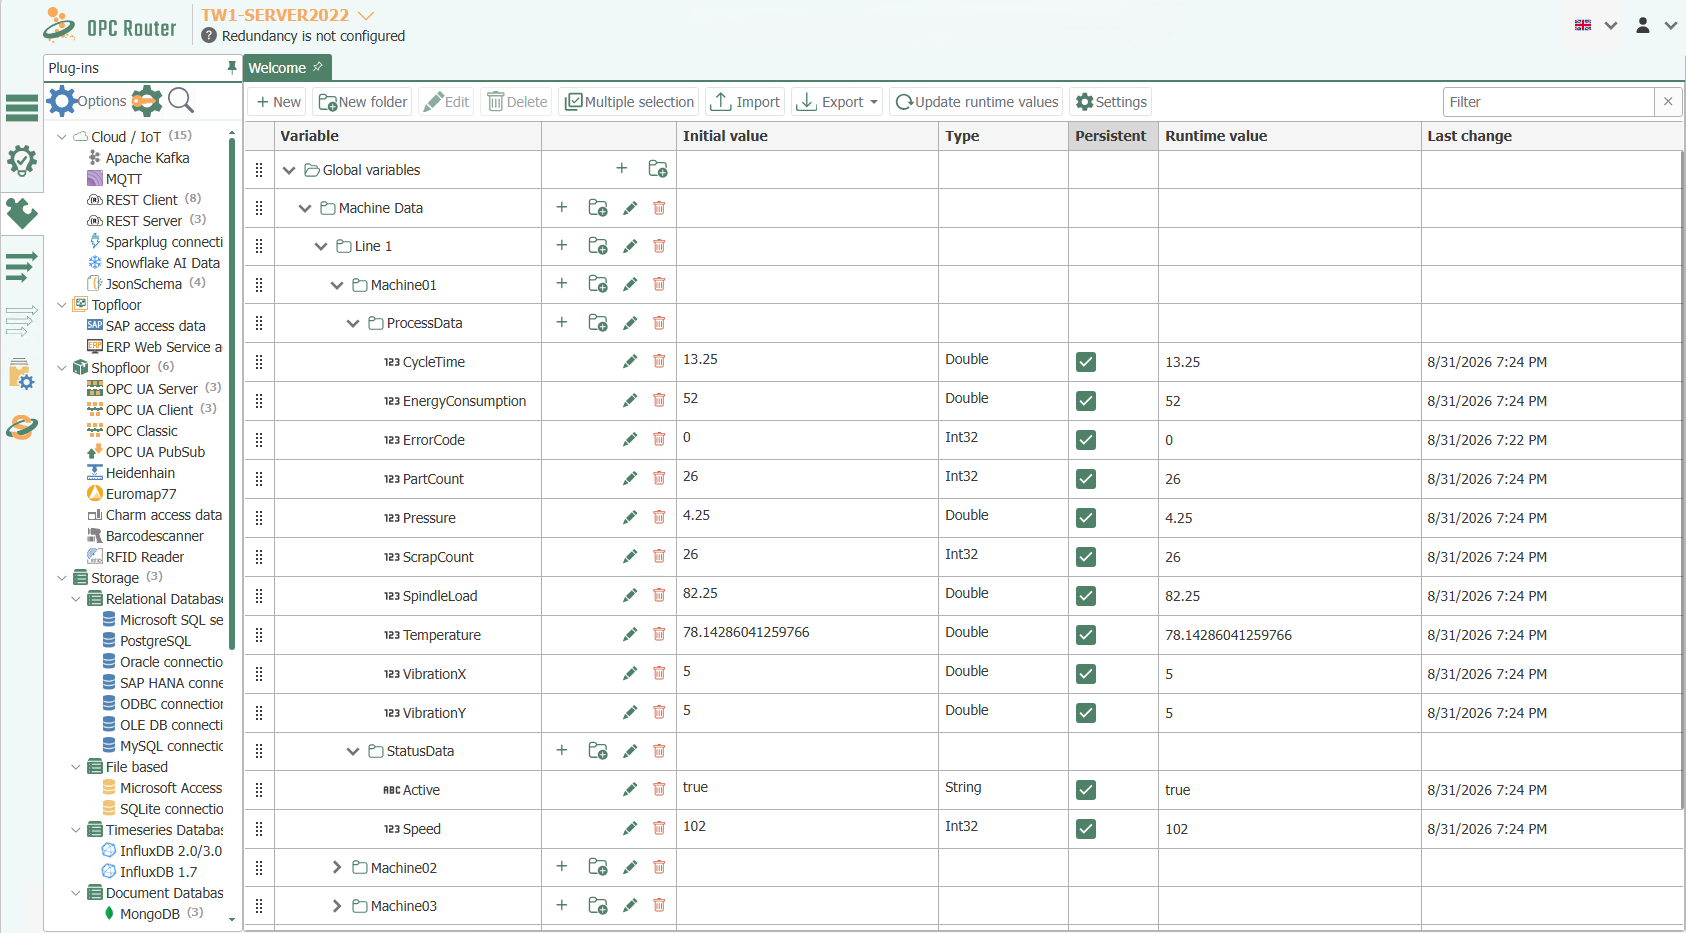Select the gear-checkmark sidebar icon
The height and width of the screenshot is (933, 1686).
pos(21,160)
